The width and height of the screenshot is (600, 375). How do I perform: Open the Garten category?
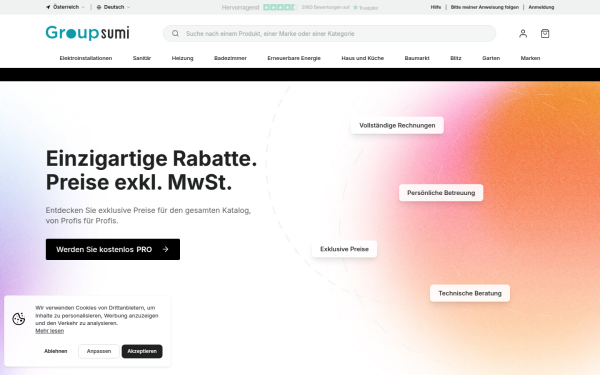491,58
